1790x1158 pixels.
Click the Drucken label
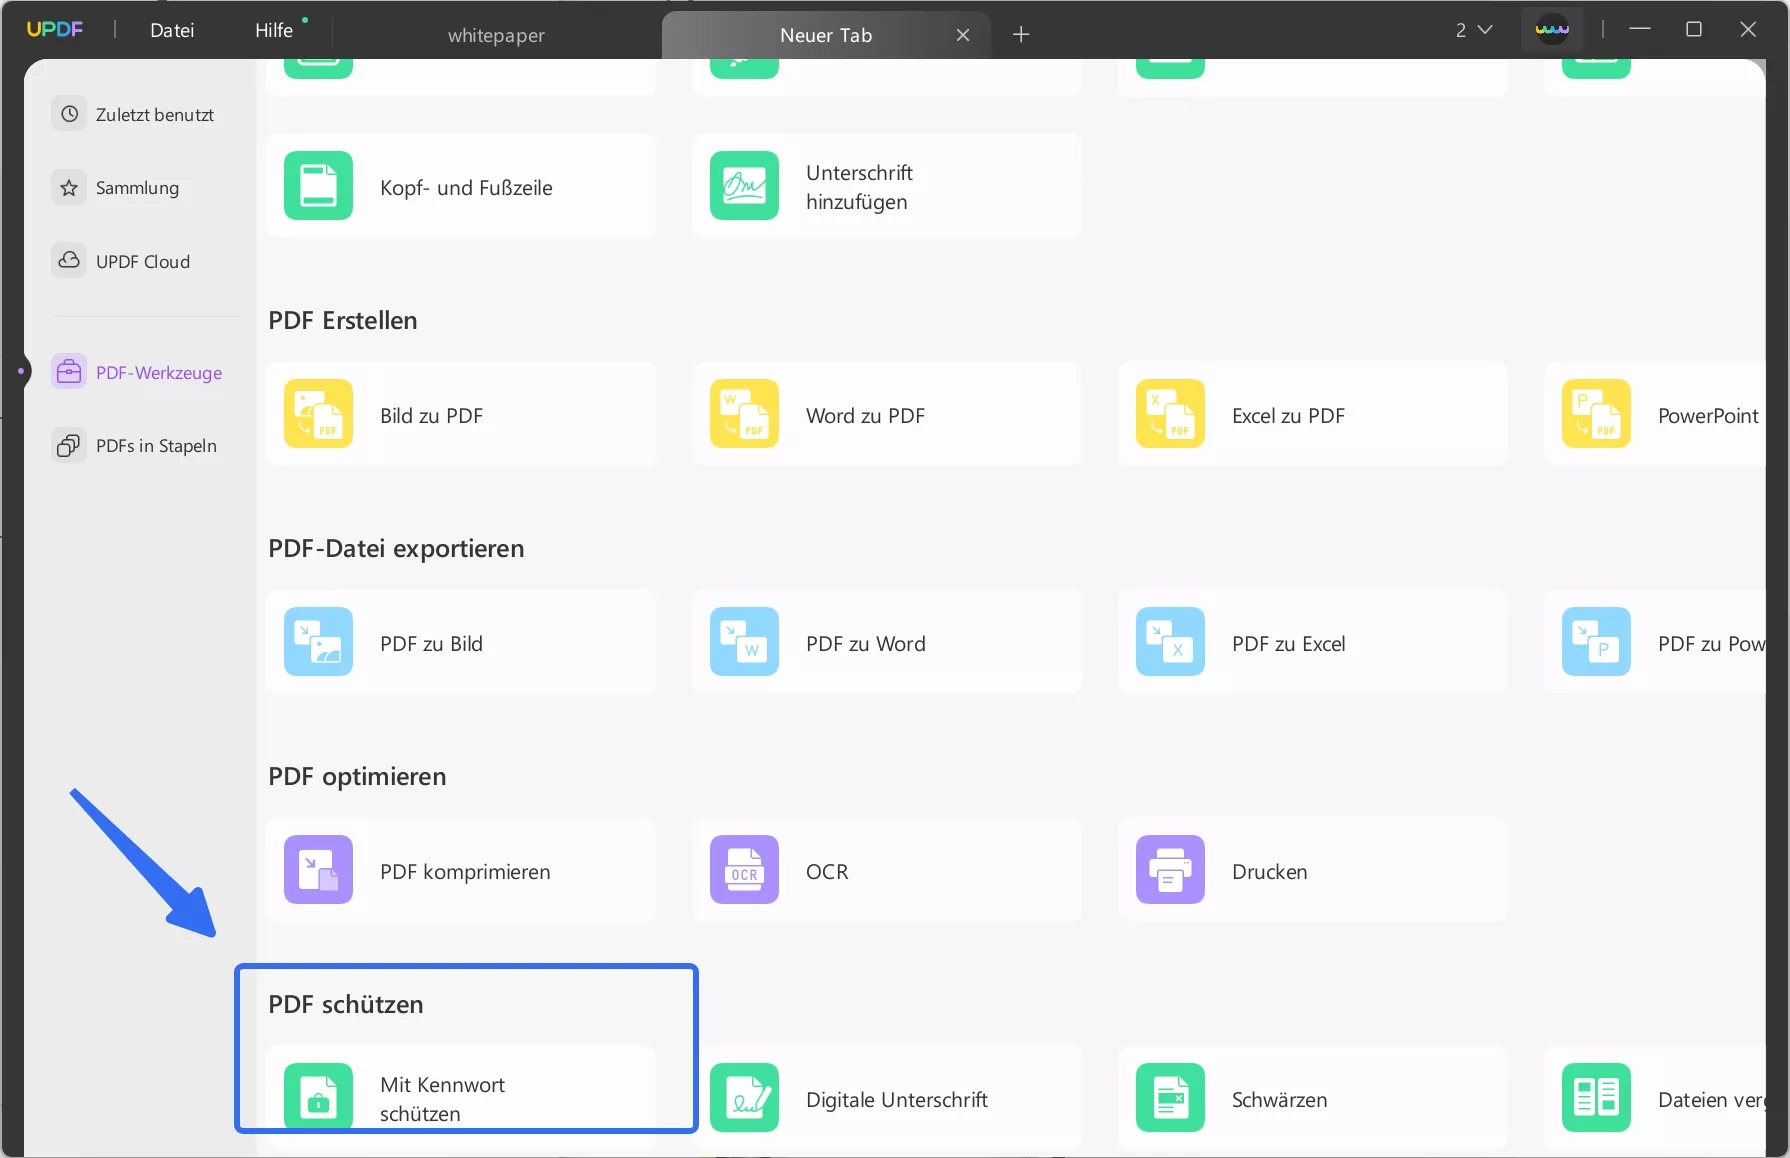click(1269, 871)
